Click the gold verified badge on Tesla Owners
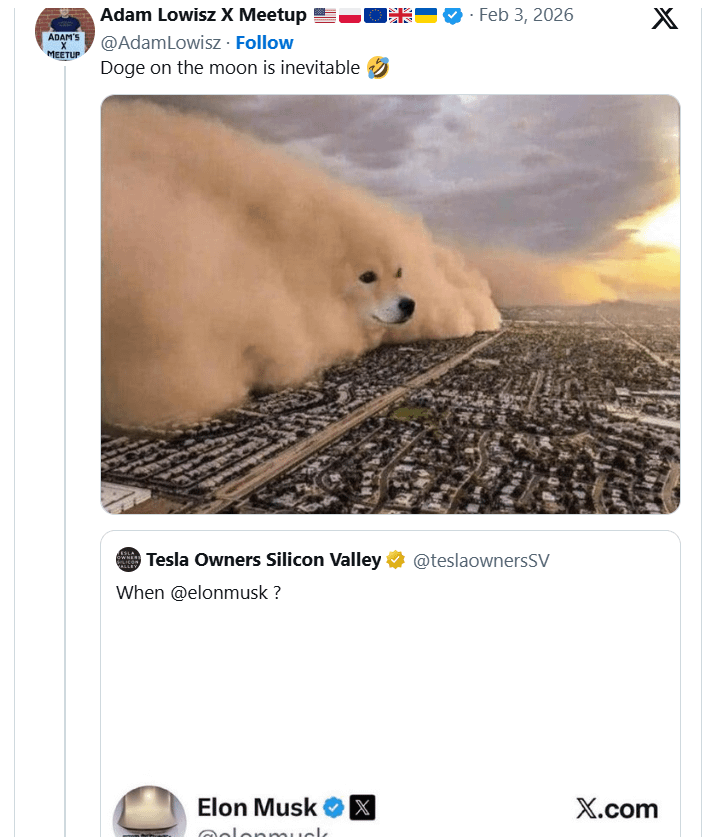This screenshot has height=837, width=717. (x=396, y=560)
